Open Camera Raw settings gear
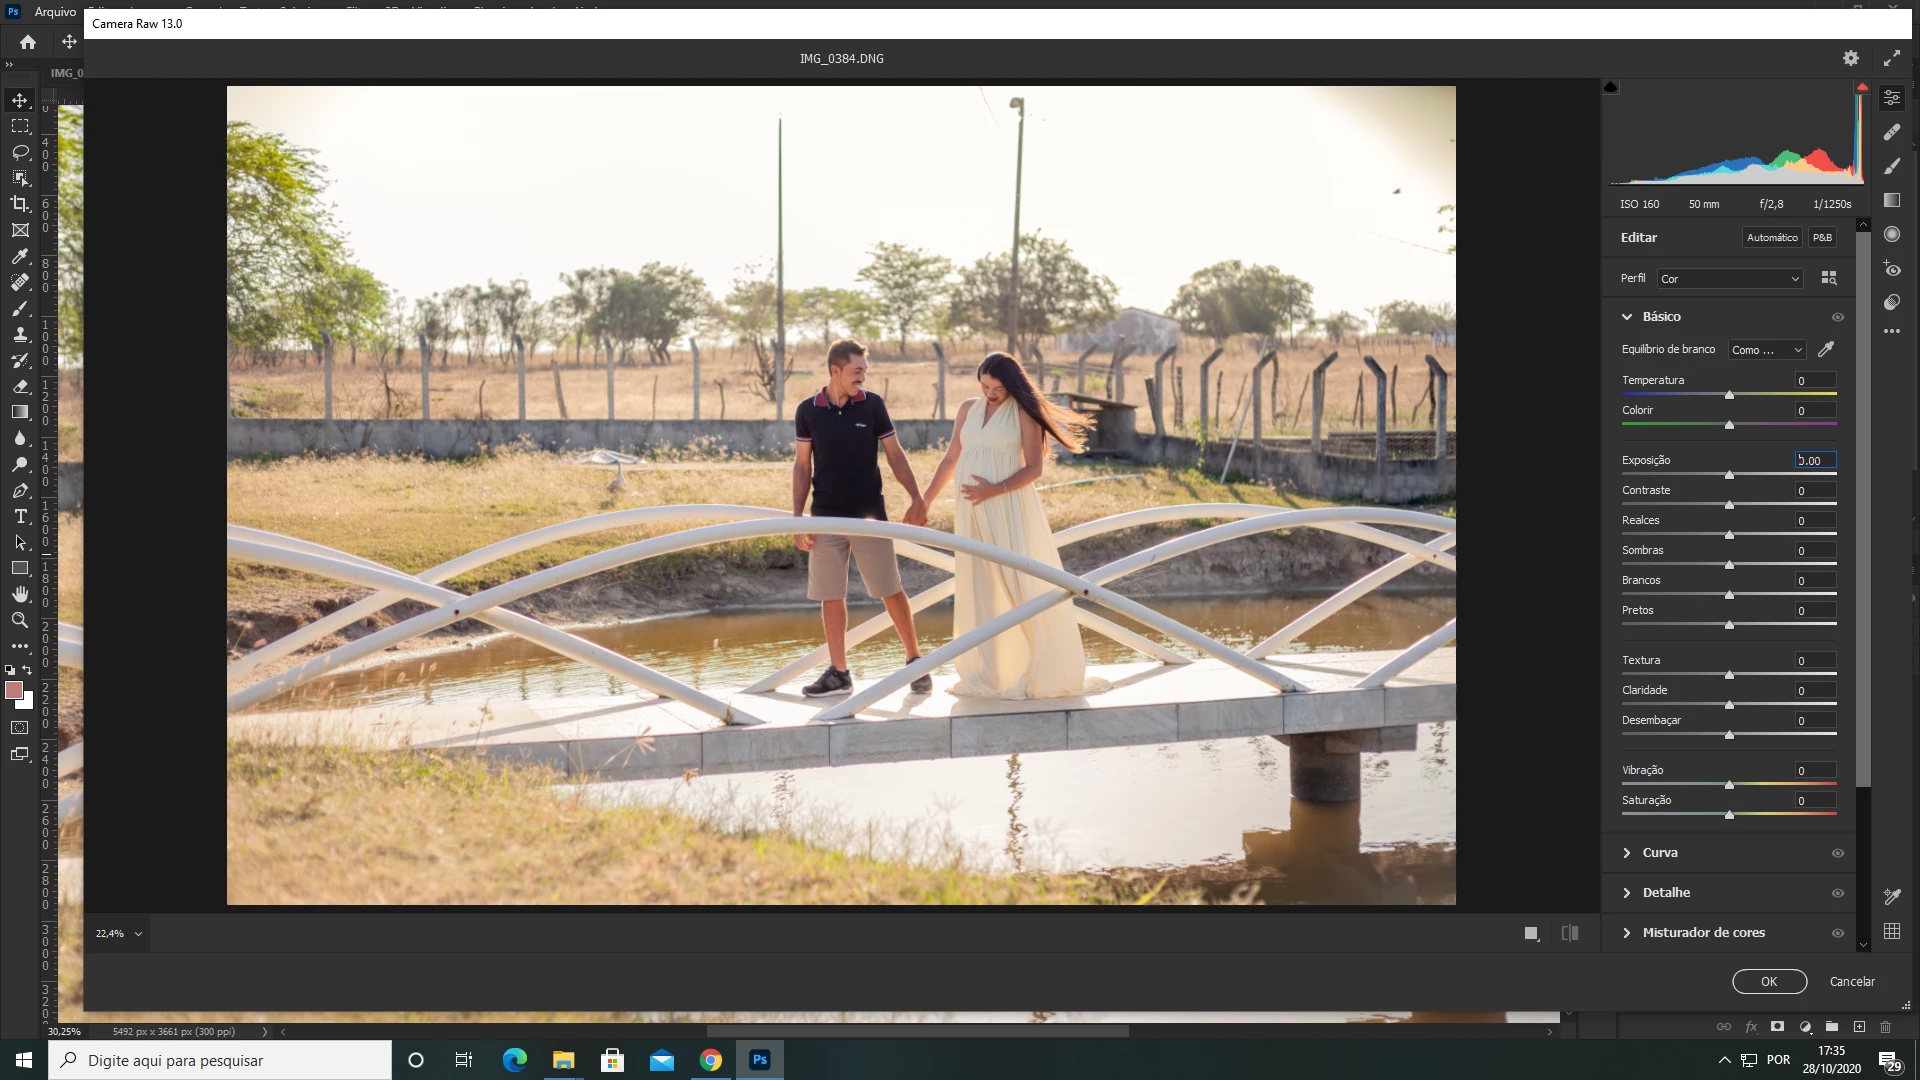Image resolution: width=1920 pixels, height=1080 pixels. pyautogui.click(x=1851, y=58)
